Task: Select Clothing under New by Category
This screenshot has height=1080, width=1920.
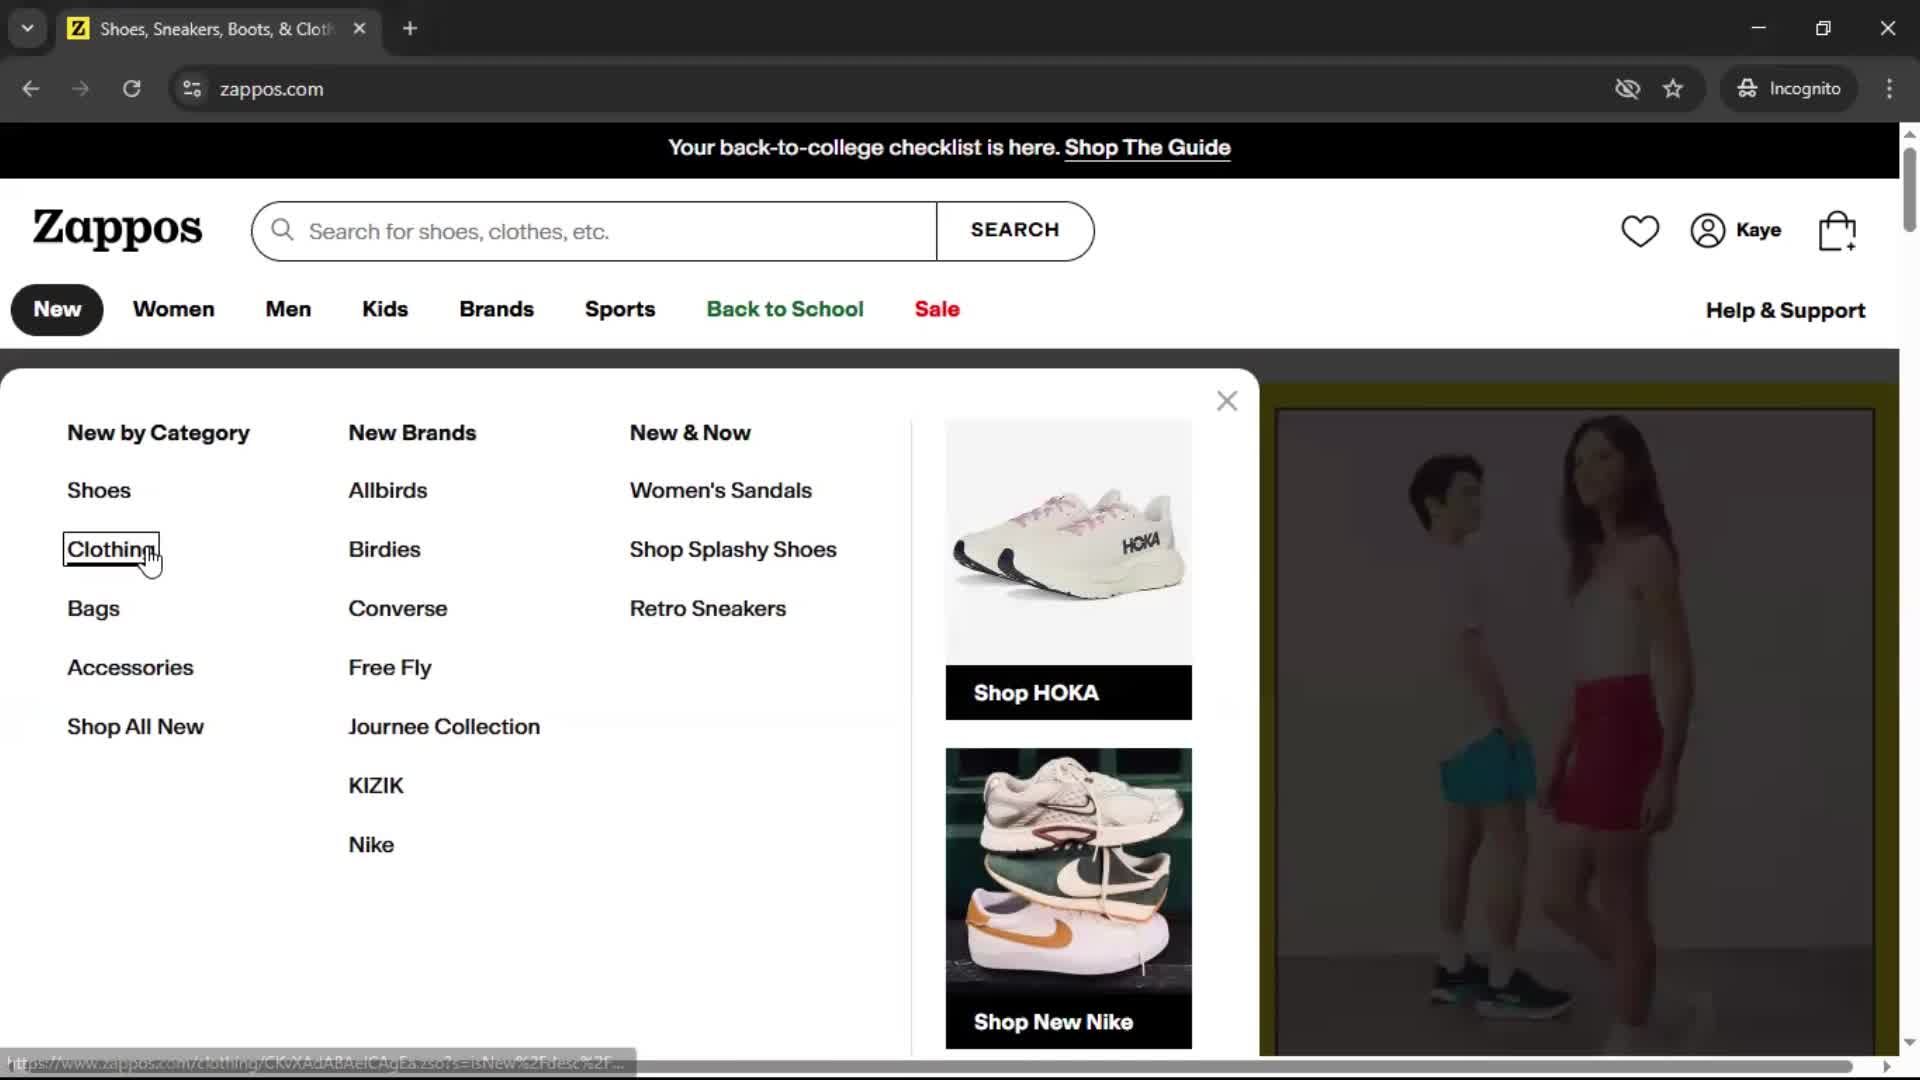Action: point(111,549)
